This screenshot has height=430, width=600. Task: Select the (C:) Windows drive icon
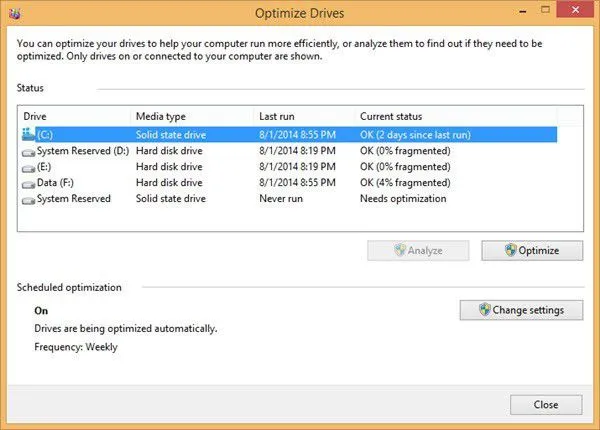tap(28, 134)
